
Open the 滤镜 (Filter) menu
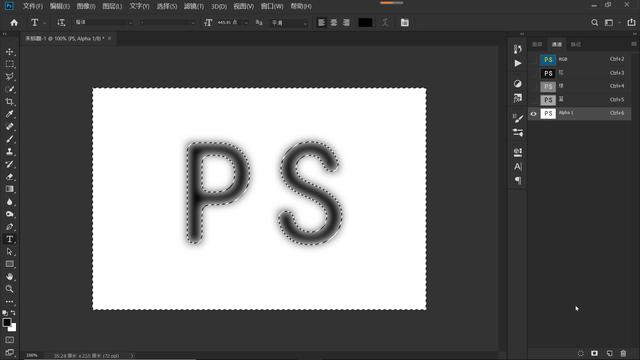click(x=193, y=6)
